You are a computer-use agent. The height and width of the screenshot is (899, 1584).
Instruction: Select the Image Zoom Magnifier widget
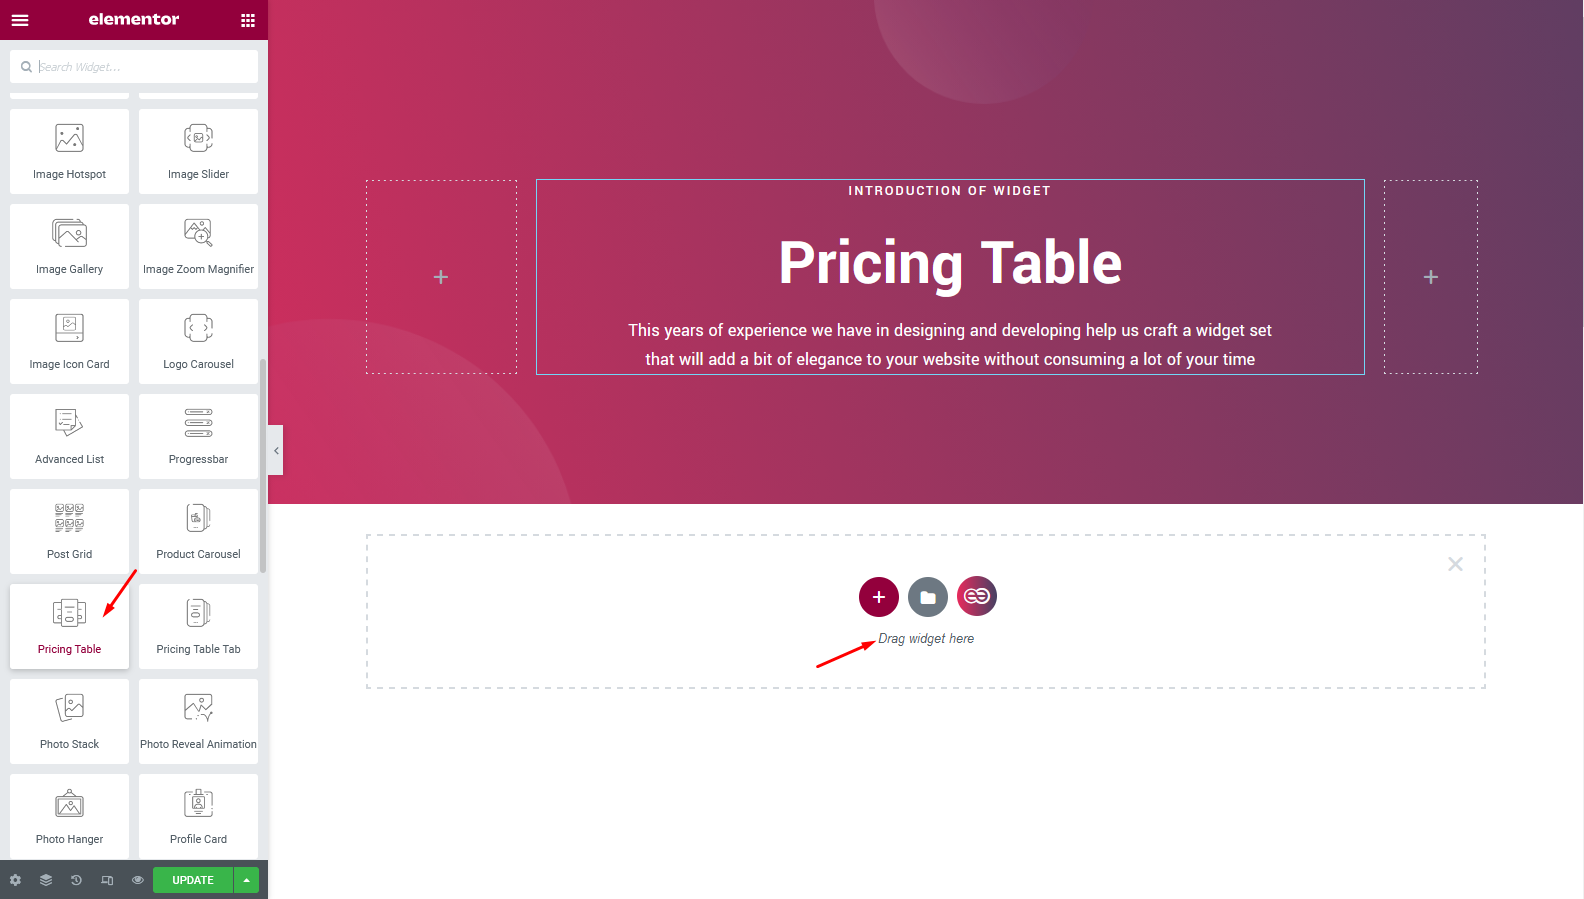click(197, 245)
